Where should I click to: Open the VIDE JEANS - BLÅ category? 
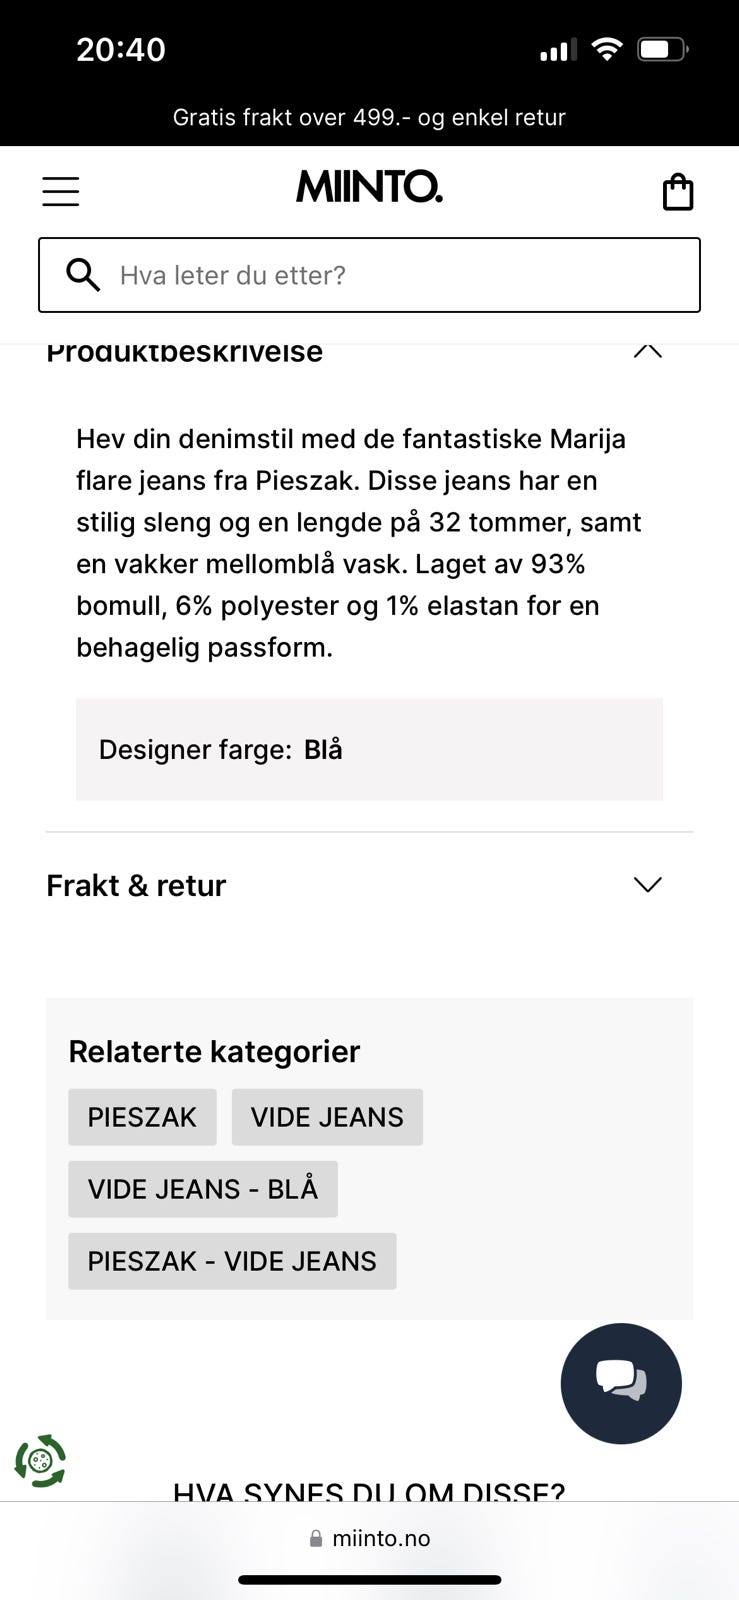203,1189
